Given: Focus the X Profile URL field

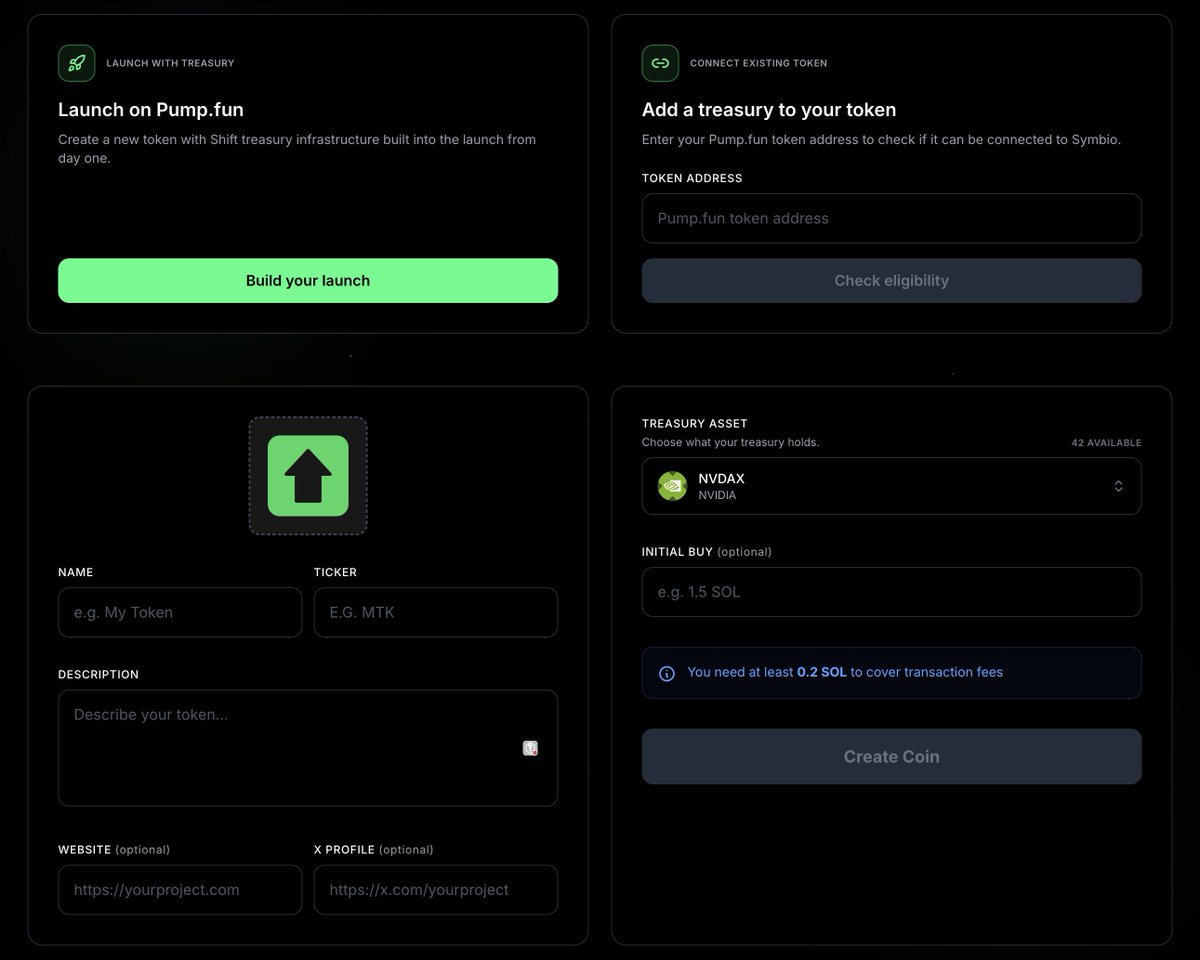Looking at the screenshot, I should click(x=436, y=890).
